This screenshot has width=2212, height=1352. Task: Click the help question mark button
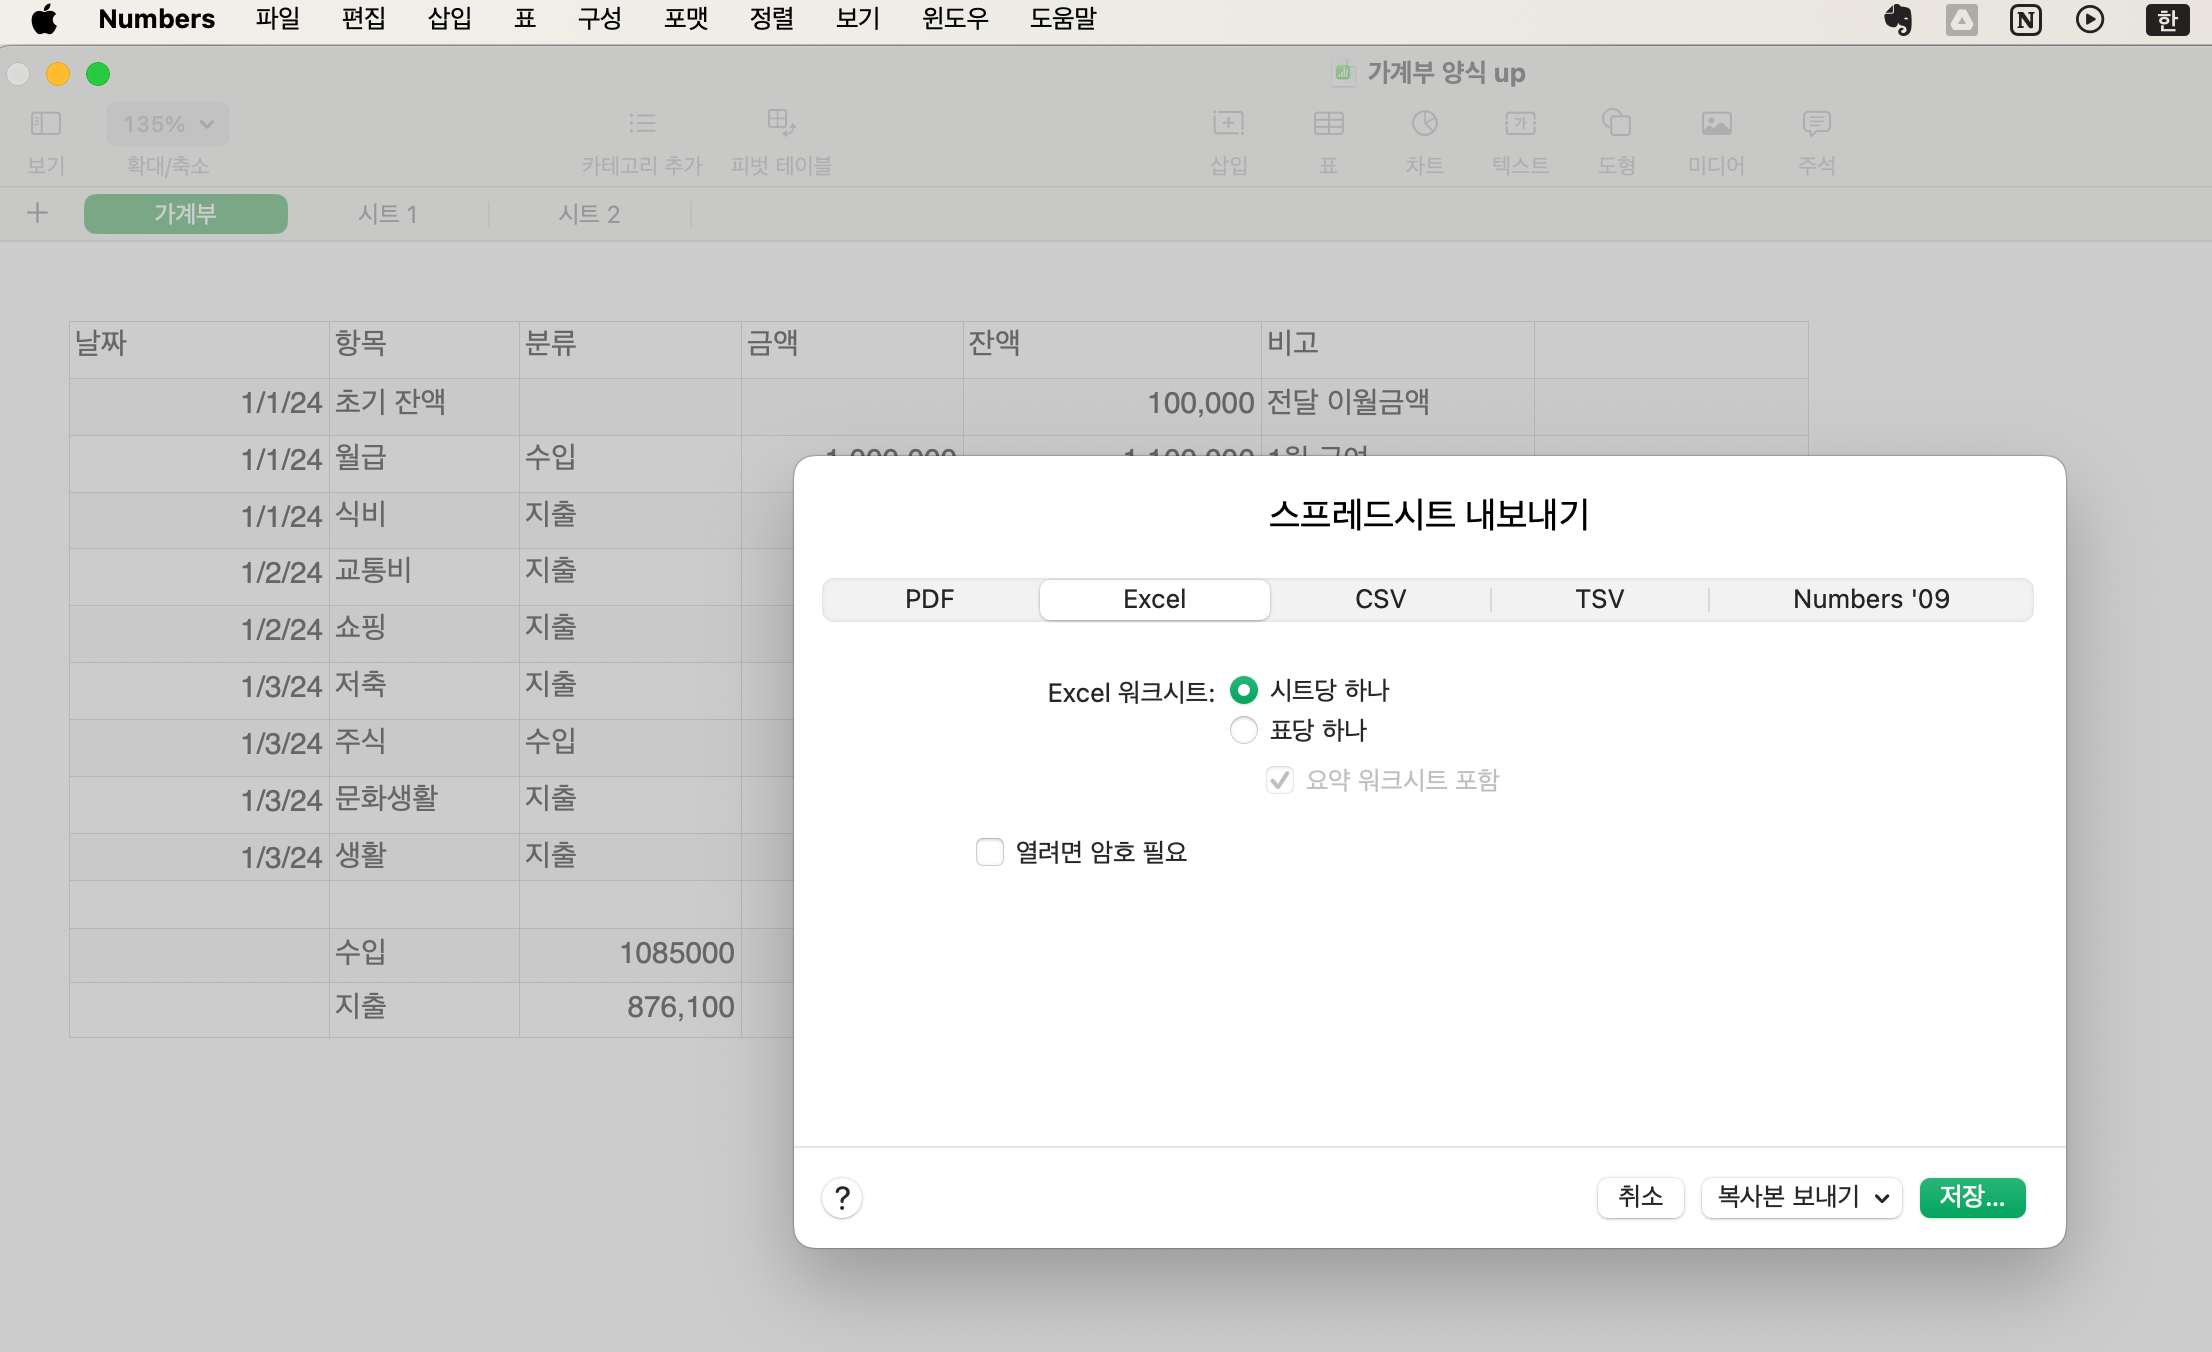(x=842, y=1197)
